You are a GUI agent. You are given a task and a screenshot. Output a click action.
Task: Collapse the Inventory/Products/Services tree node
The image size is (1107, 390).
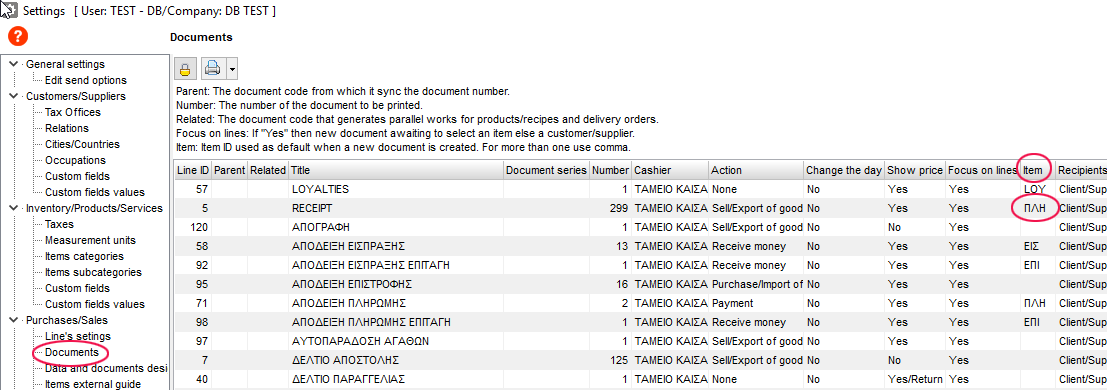[13, 208]
